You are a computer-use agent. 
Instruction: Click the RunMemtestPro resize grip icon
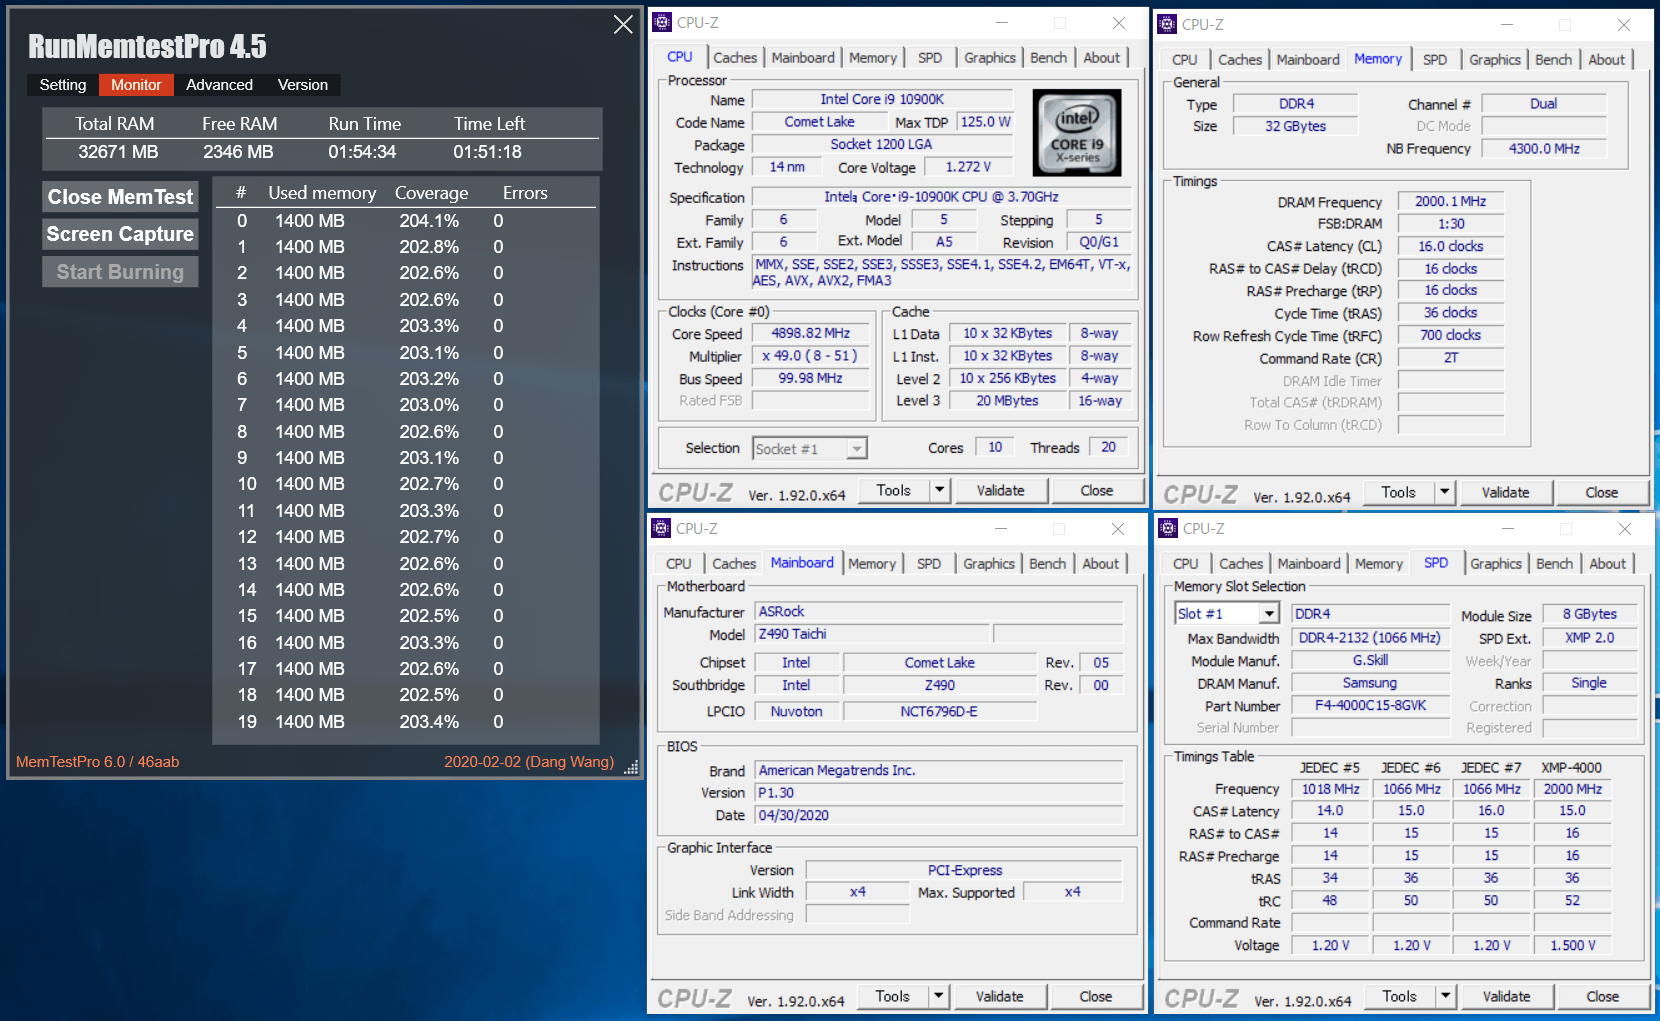click(631, 768)
